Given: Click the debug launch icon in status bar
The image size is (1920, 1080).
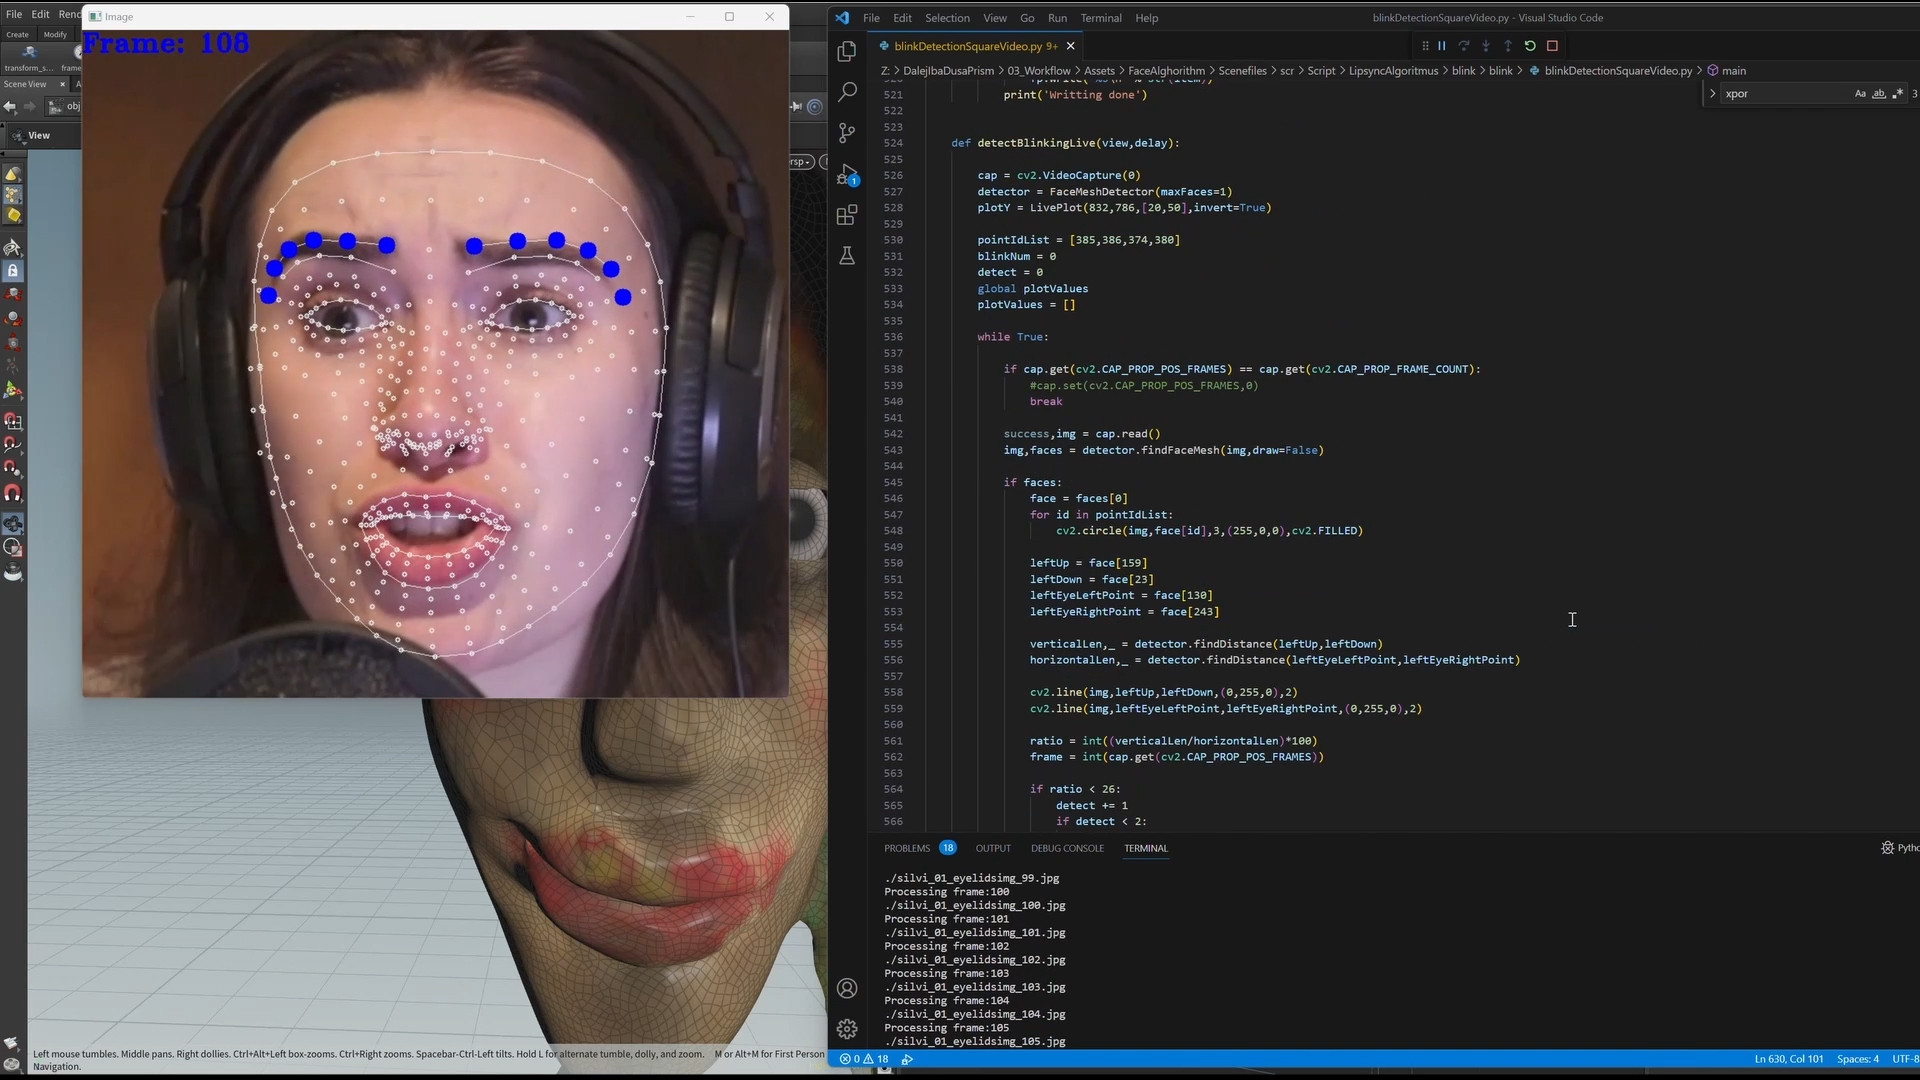Looking at the screenshot, I should tap(908, 1059).
